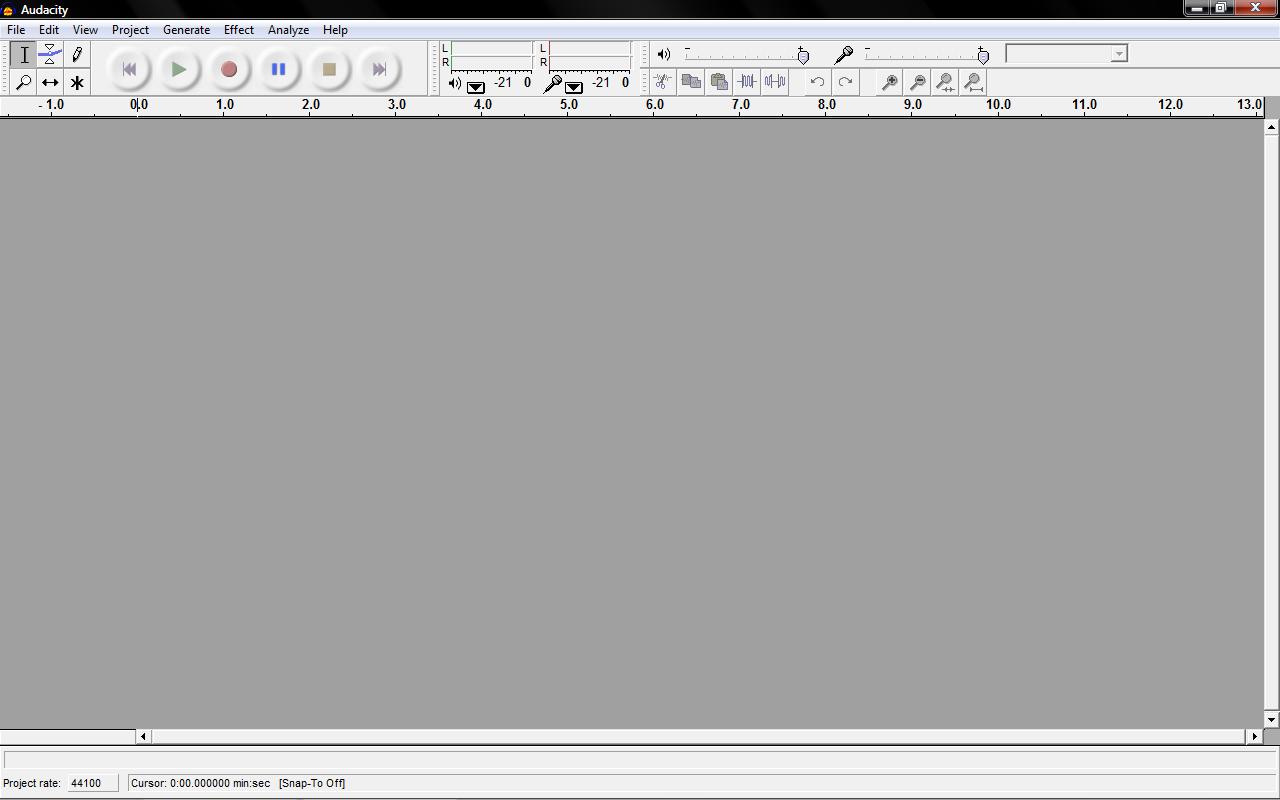Open the Generate menu
1280x800 pixels.
pos(186,30)
